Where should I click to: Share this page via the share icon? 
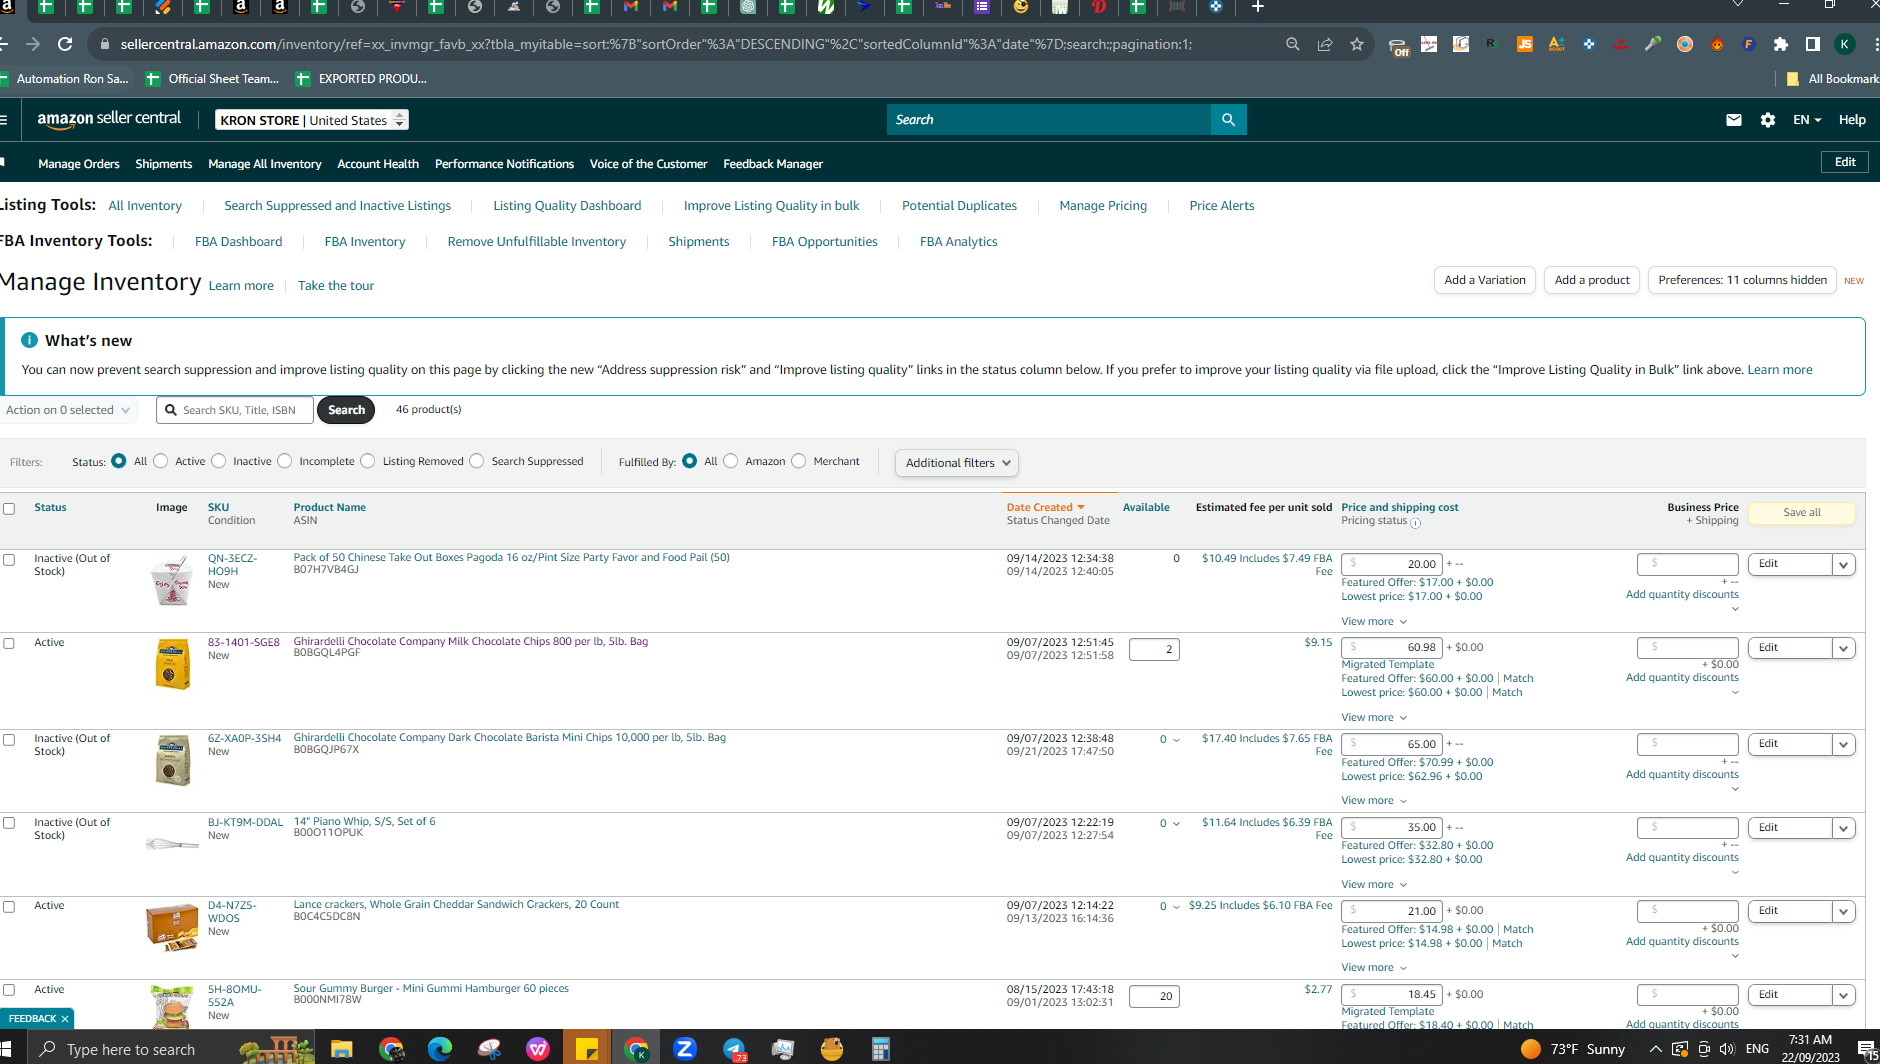[x=1325, y=44]
